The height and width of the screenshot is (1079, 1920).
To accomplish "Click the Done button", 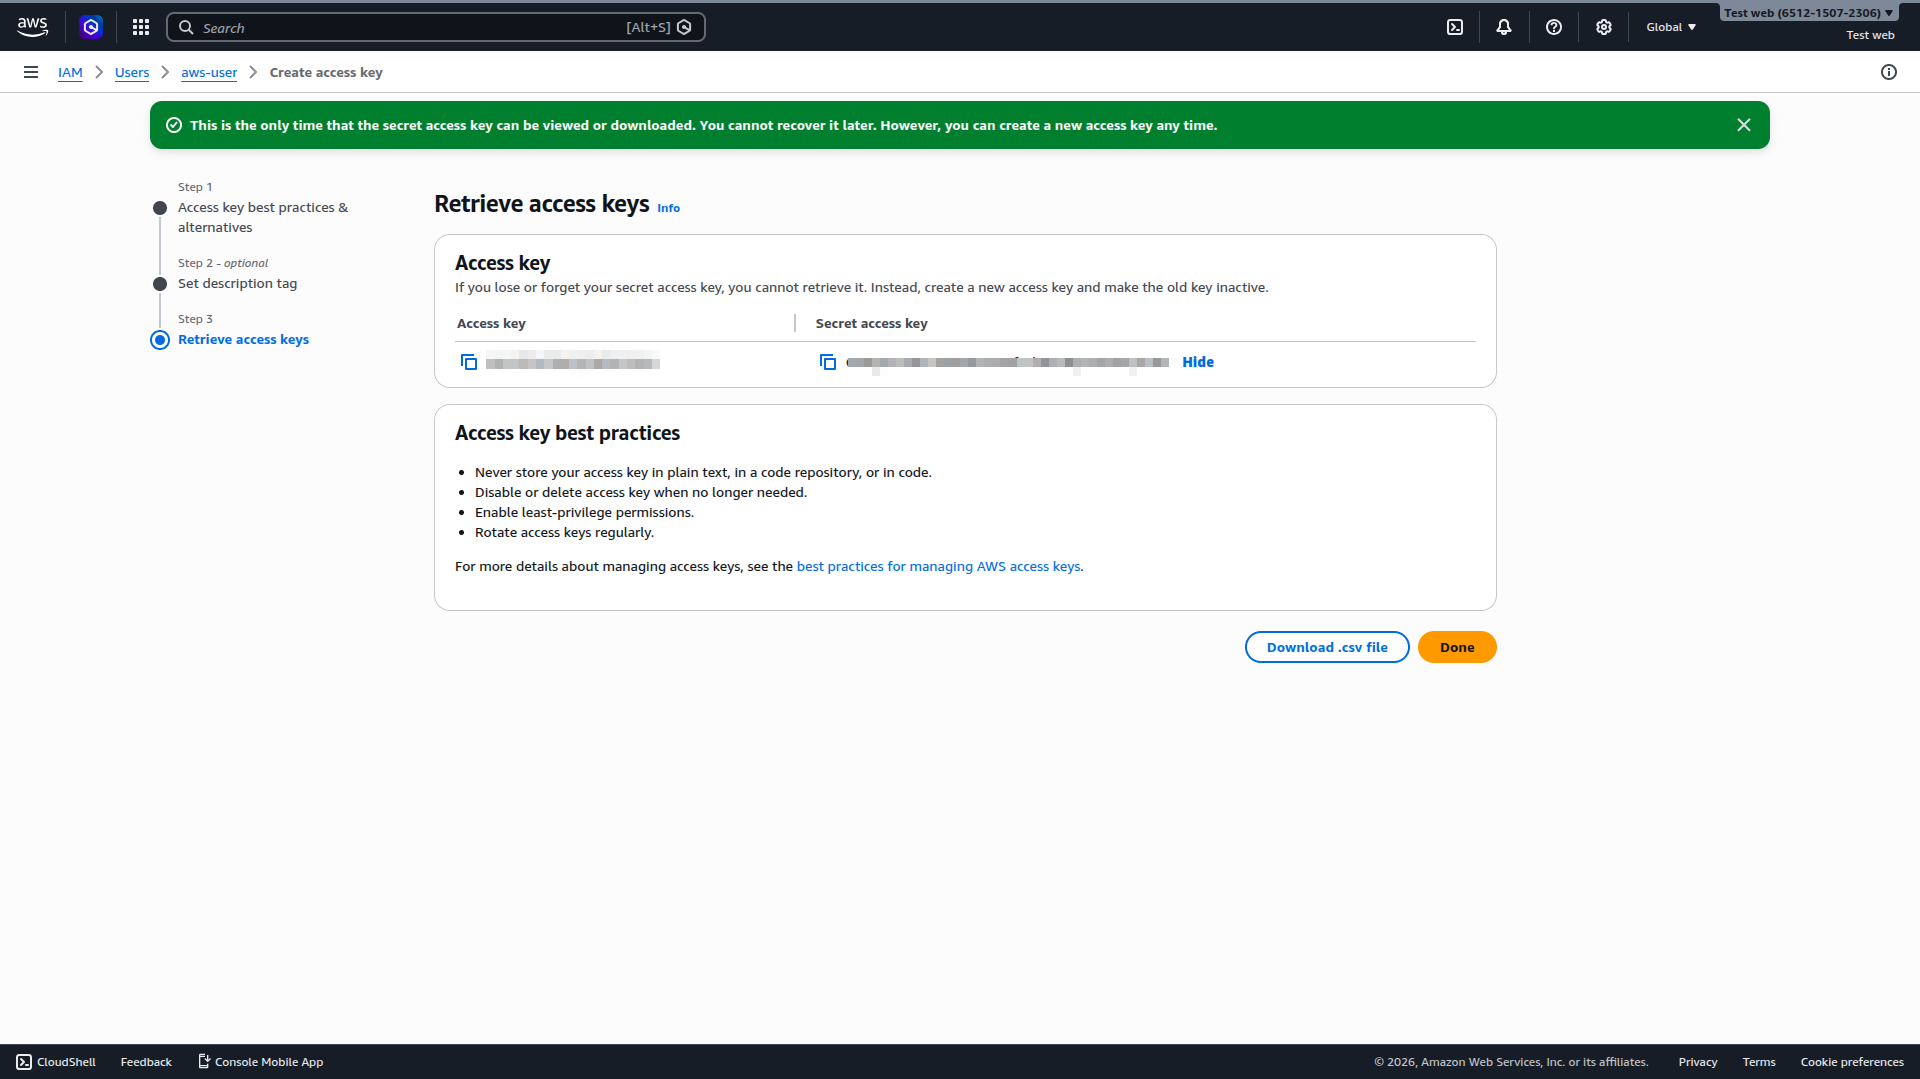I will coord(1457,647).
